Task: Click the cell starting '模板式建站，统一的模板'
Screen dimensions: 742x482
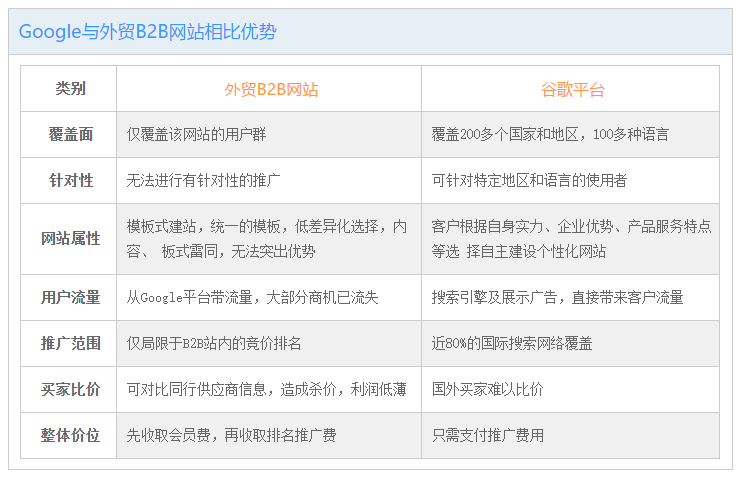Action: tap(267, 239)
